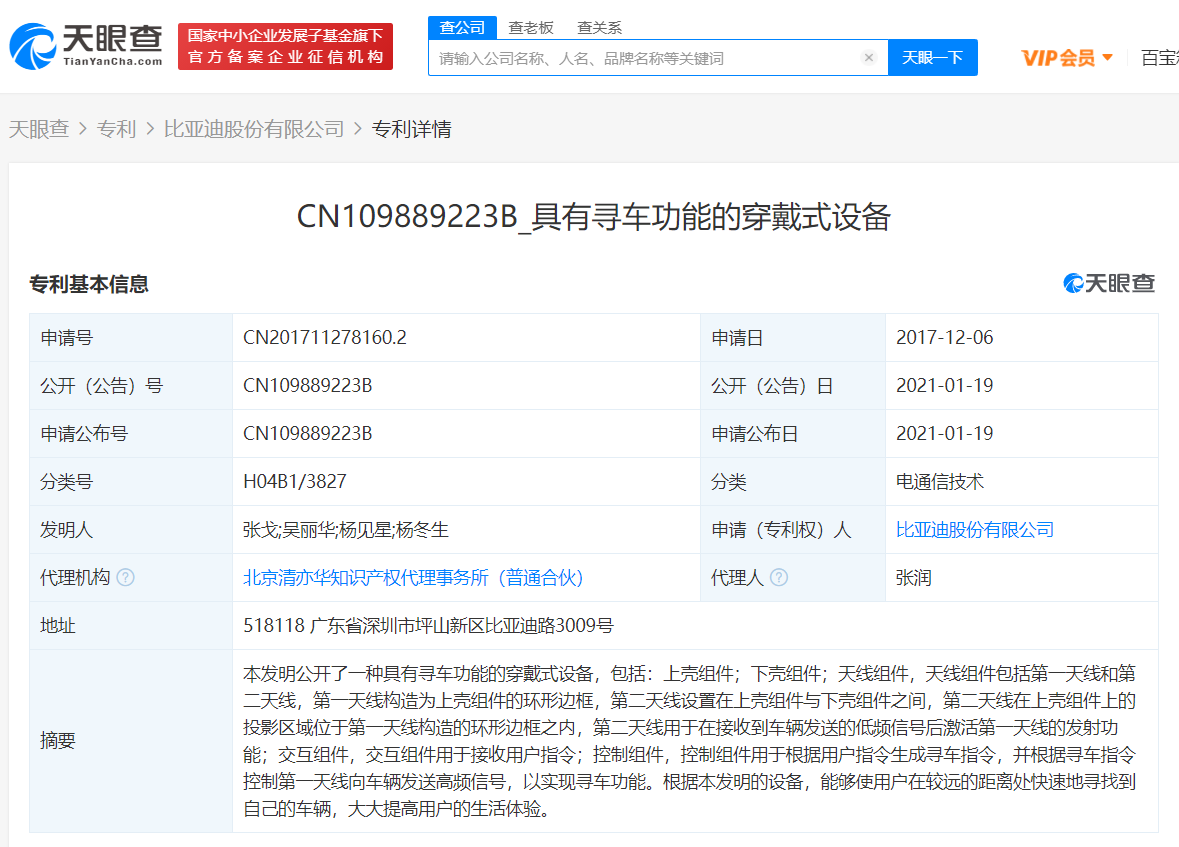The image size is (1179, 847).
Task: Click the 摘要 row label
Action: 58,741
